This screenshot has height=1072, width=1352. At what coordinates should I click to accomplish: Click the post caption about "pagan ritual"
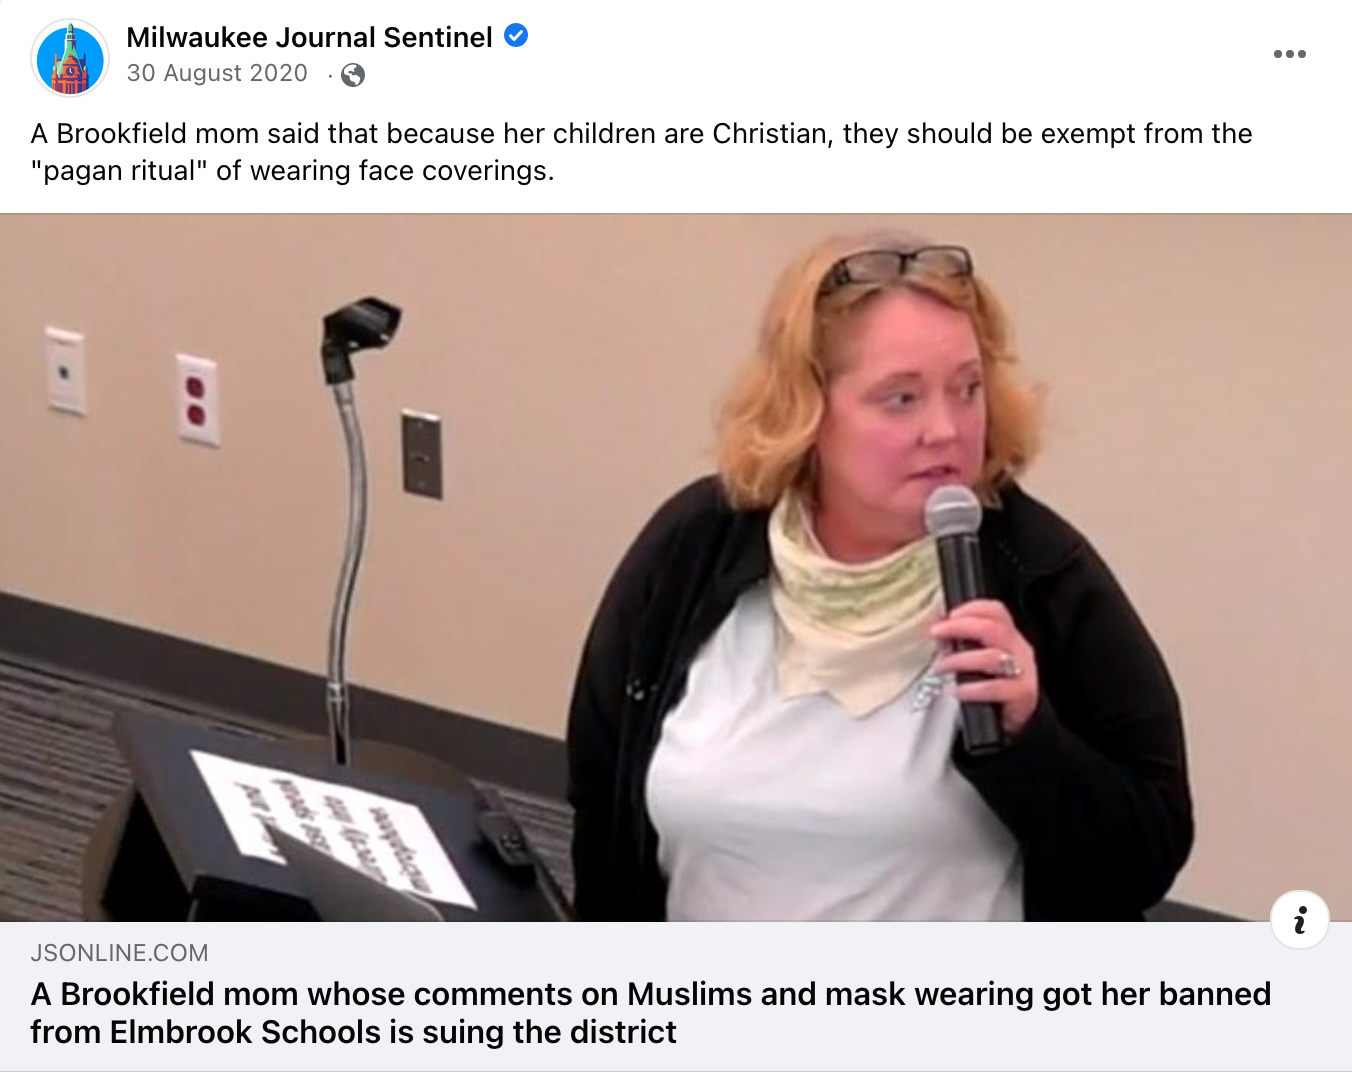(x=641, y=152)
